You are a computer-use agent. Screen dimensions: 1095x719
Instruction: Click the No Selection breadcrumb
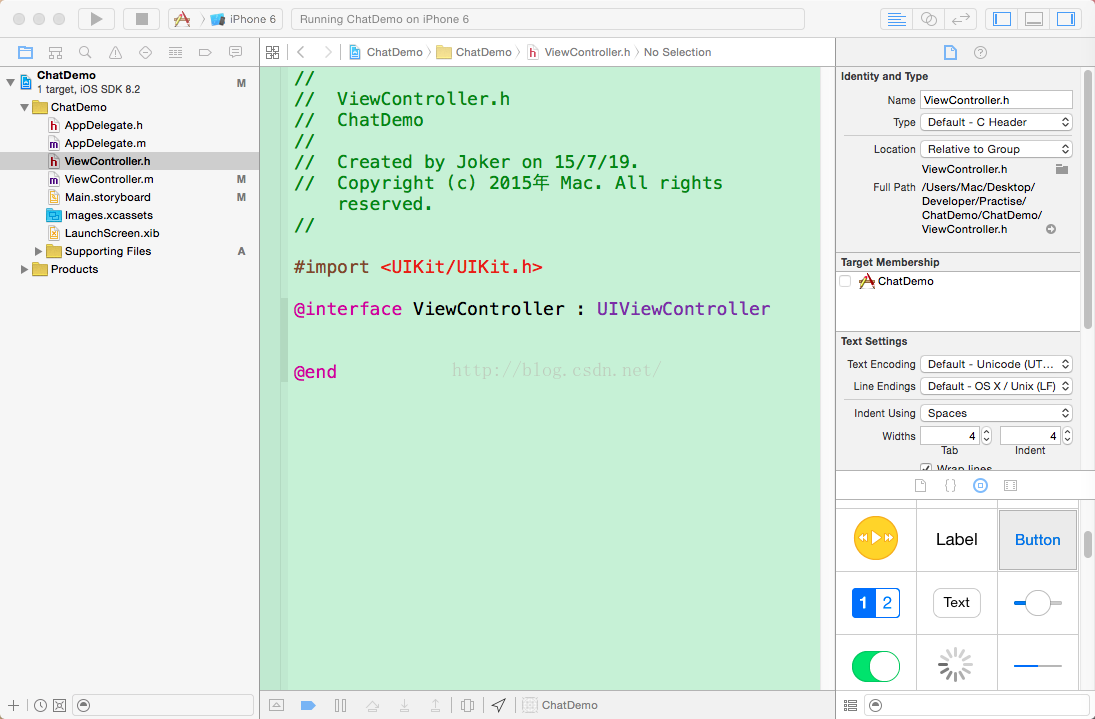point(677,52)
